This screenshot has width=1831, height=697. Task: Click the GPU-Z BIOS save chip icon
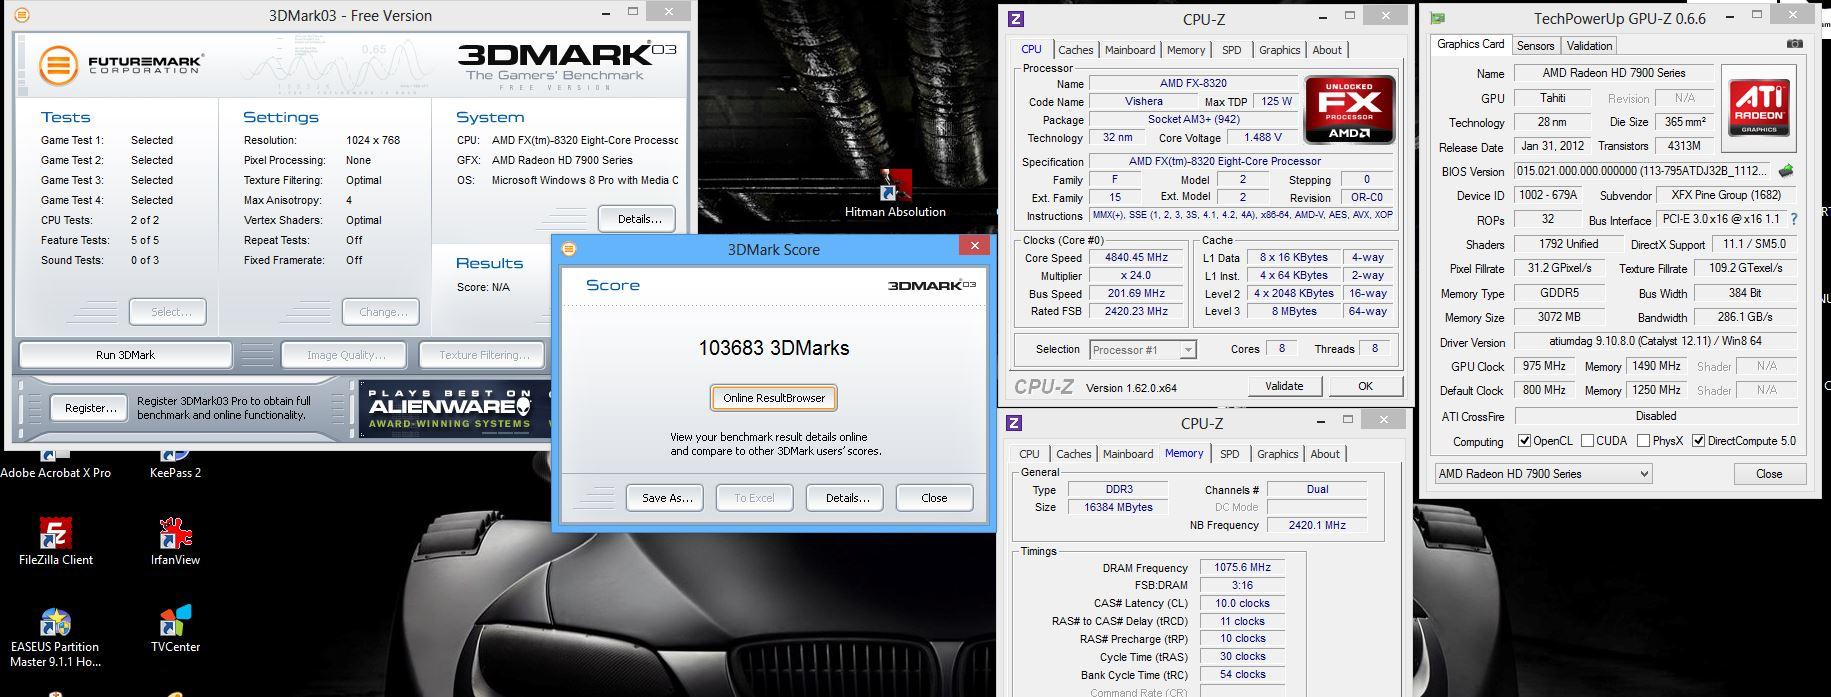[1786, 171]
